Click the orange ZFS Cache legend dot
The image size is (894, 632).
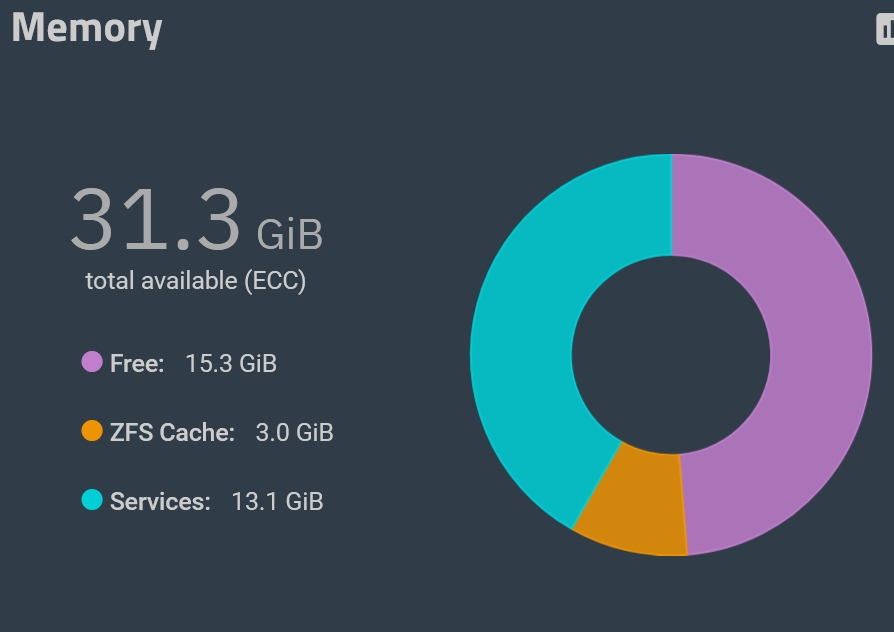(x=92, y=432)
